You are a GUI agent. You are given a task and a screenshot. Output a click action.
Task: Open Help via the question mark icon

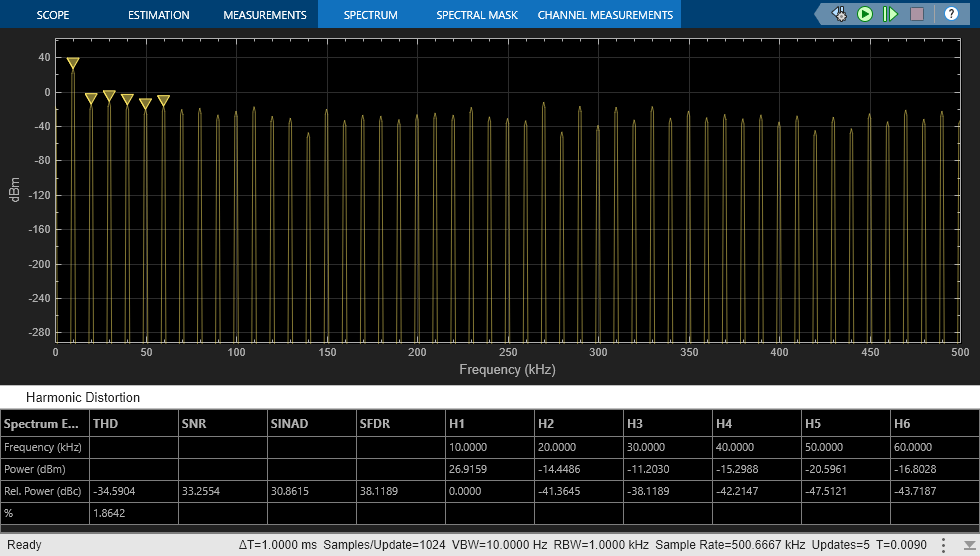pos(949,14)
